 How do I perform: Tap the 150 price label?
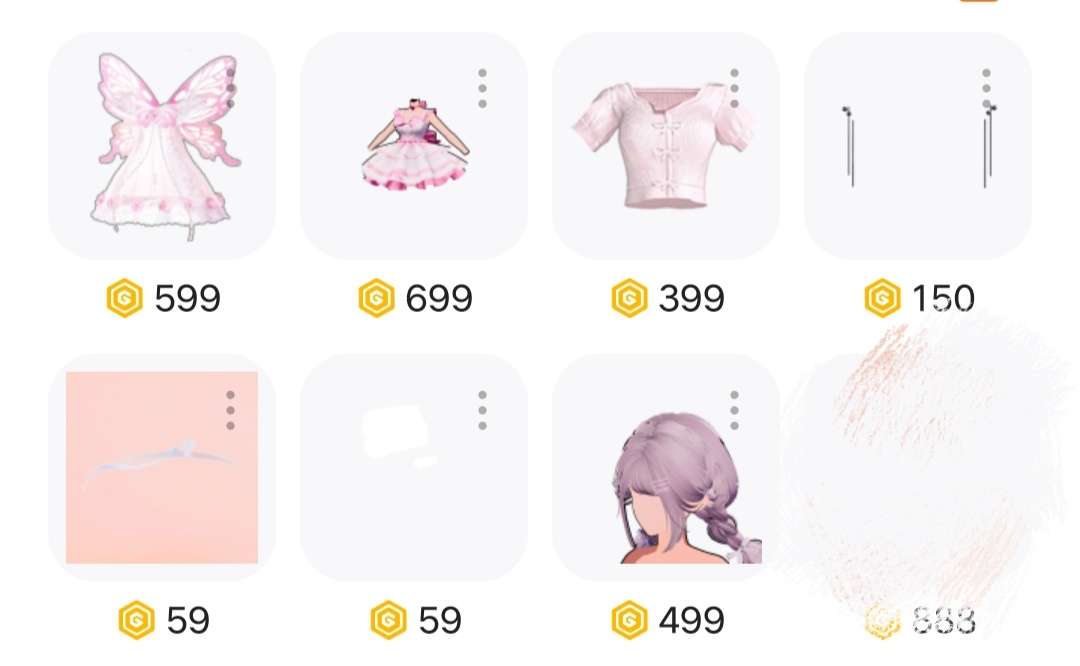[x=943, y=298]
